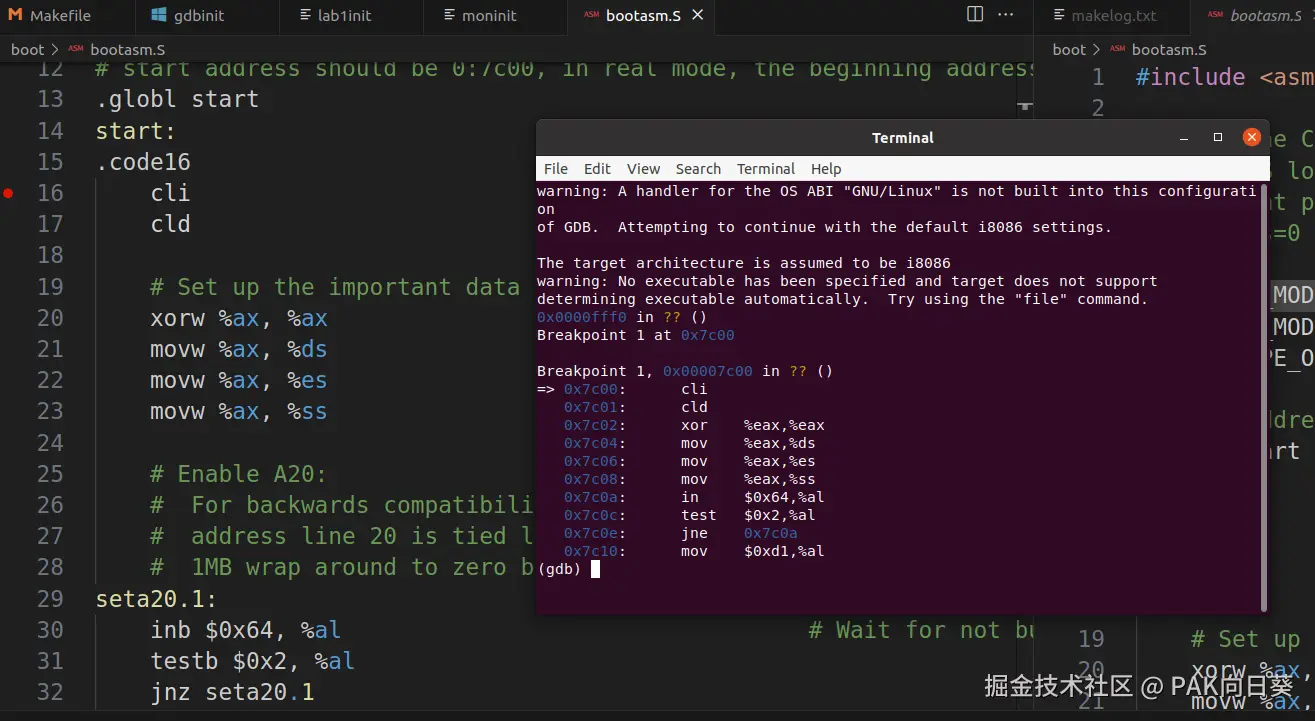Image resolution: width=1315 pixels, height=721 pixels.
Task: Close the Terminal window with orange button
Action: click(1251, 138)
